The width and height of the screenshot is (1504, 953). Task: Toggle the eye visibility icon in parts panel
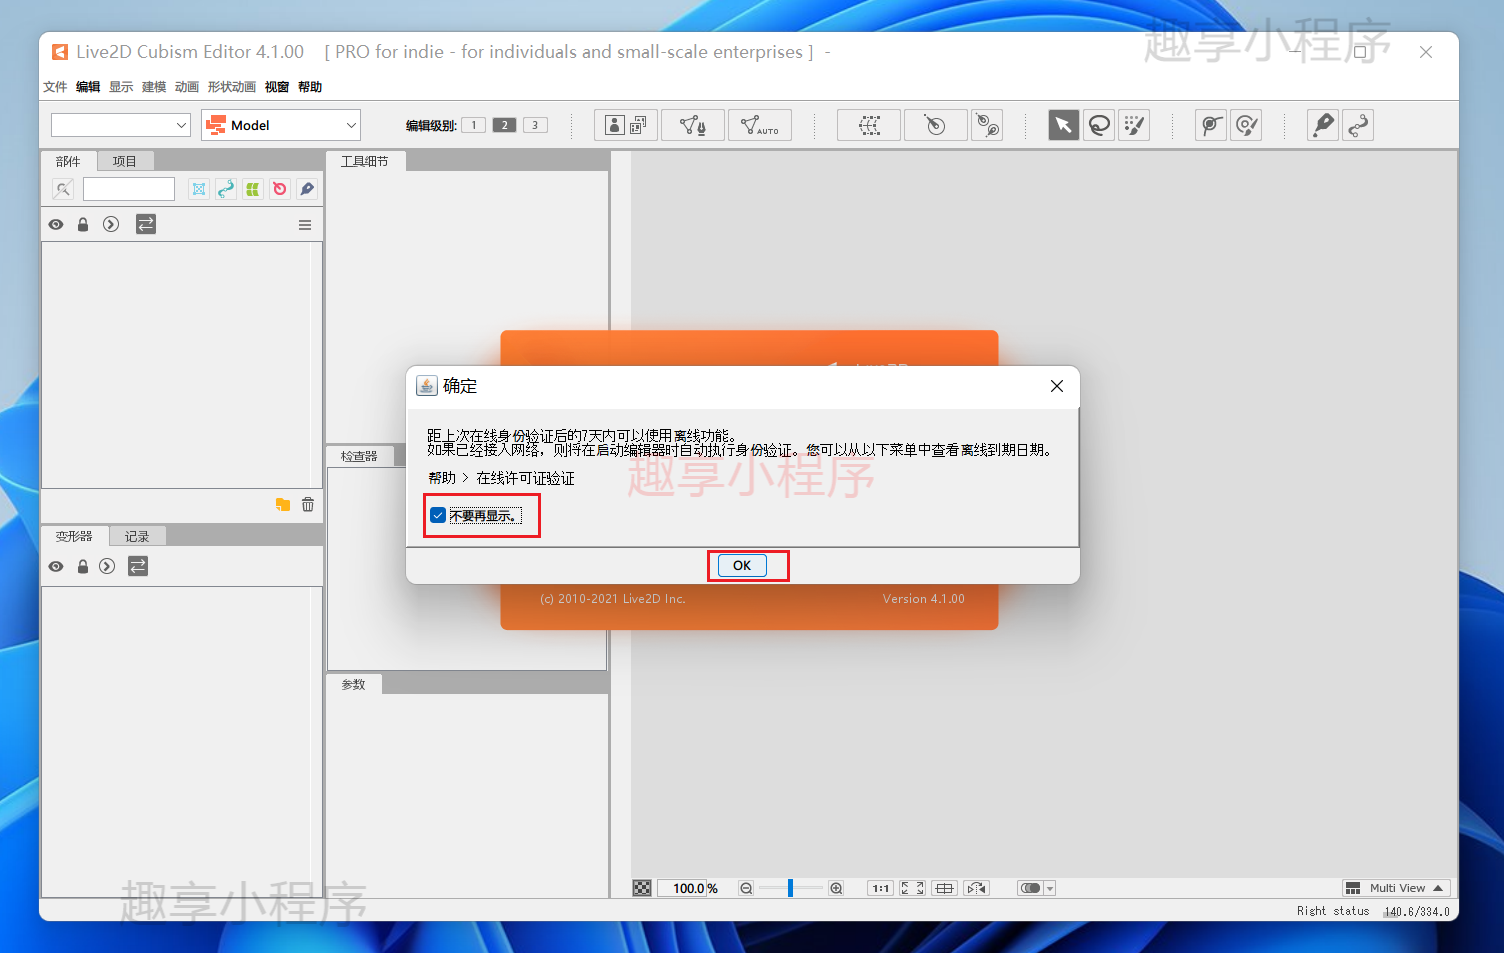tap(56, 224)
